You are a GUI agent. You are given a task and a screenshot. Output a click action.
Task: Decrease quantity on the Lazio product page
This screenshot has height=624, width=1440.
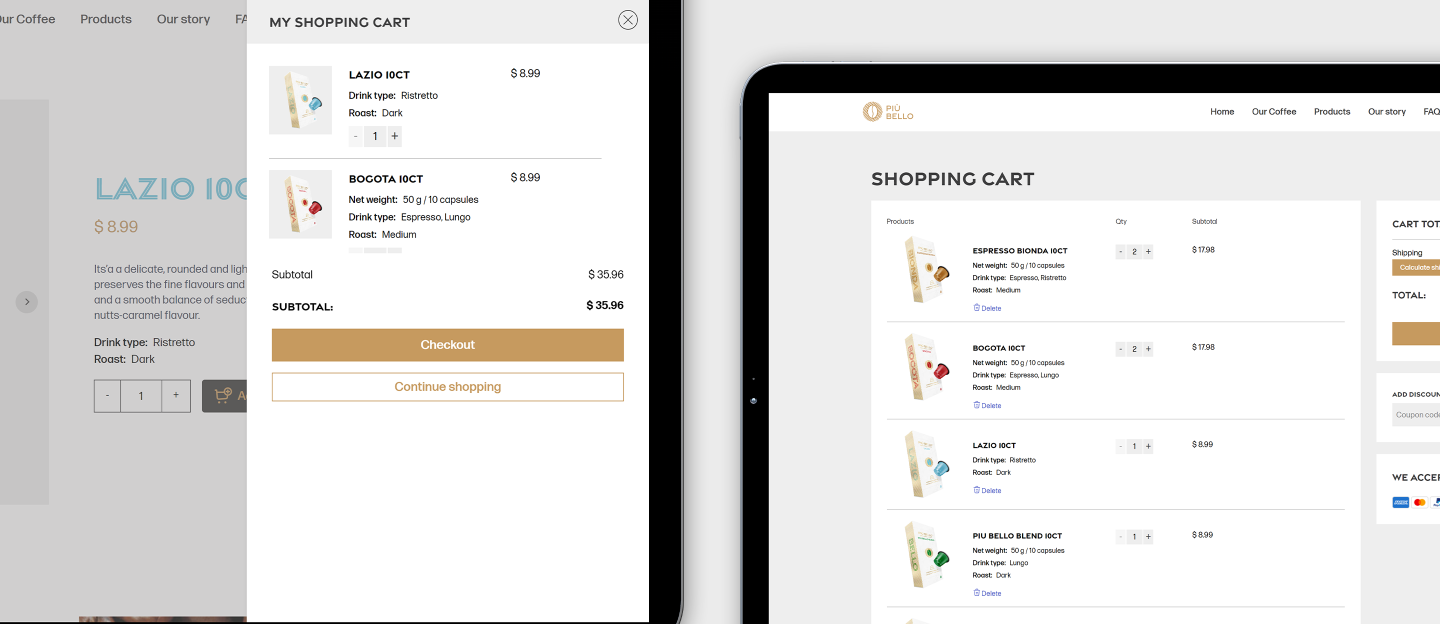(108, 396)
